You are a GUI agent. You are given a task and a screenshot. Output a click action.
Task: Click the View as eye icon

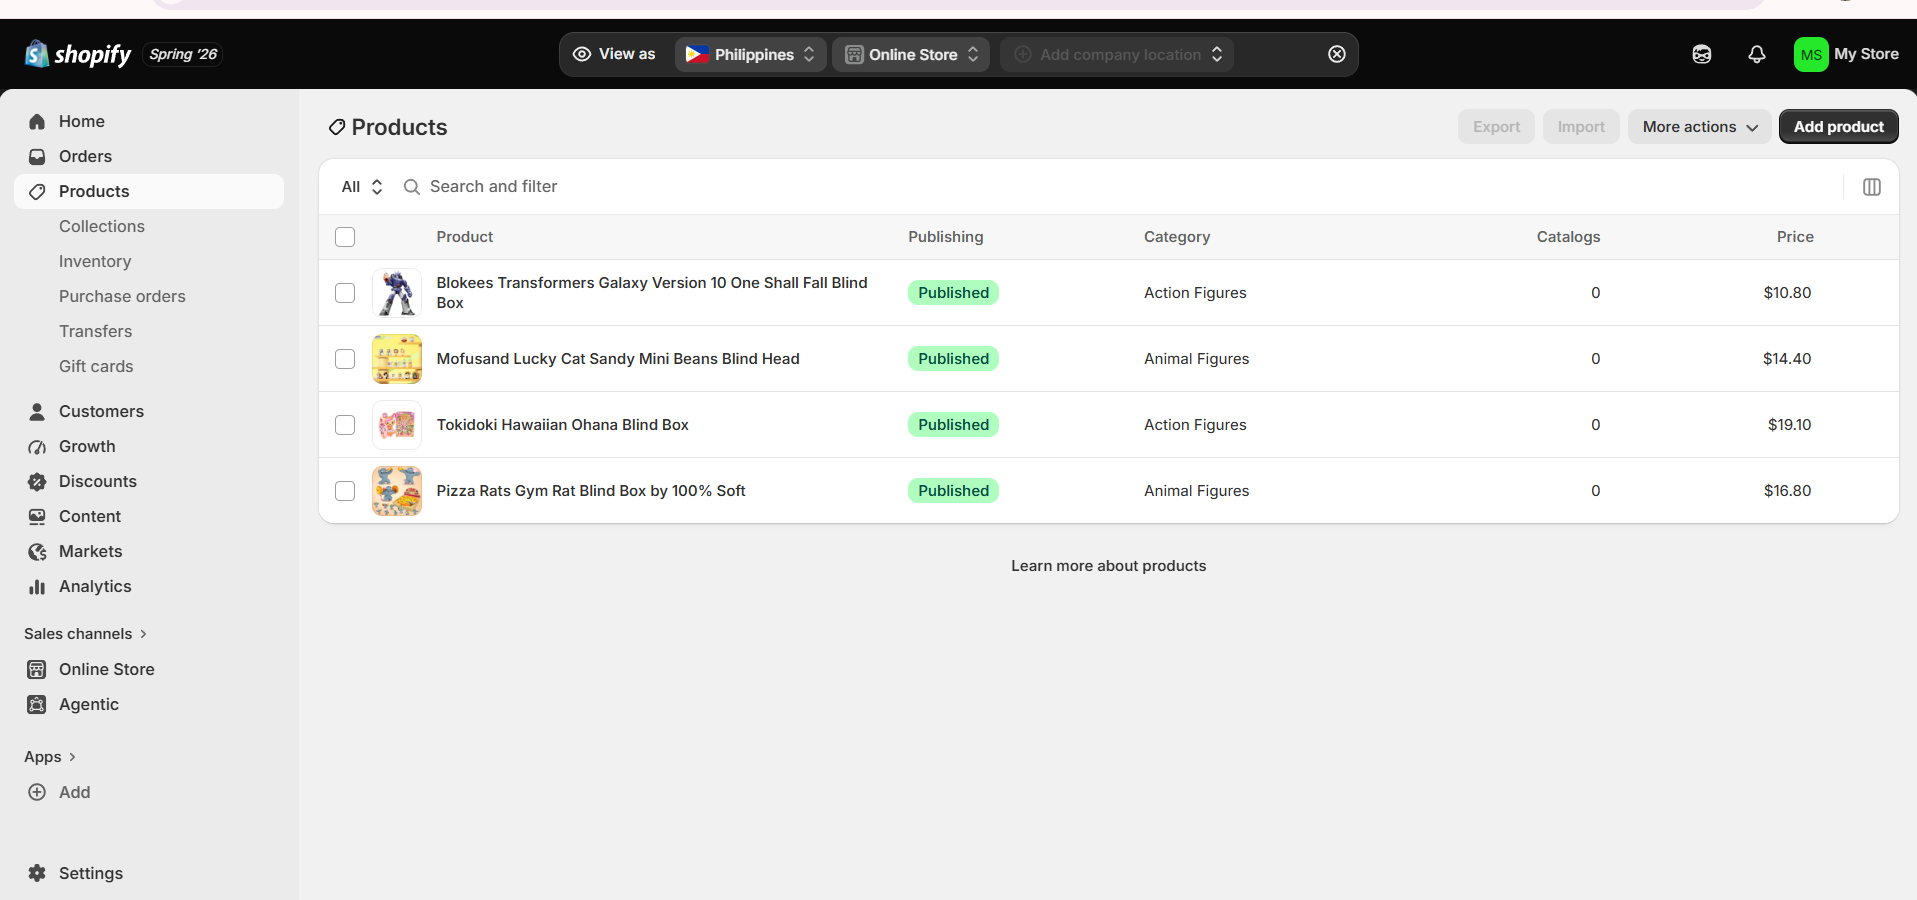tap(582, 54)
